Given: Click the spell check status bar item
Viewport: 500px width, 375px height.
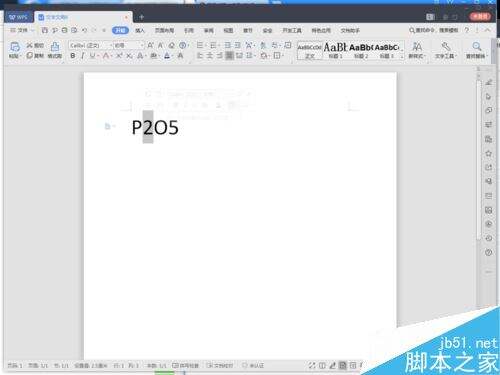Looking at the screenshot, I should tap(185, 366).
